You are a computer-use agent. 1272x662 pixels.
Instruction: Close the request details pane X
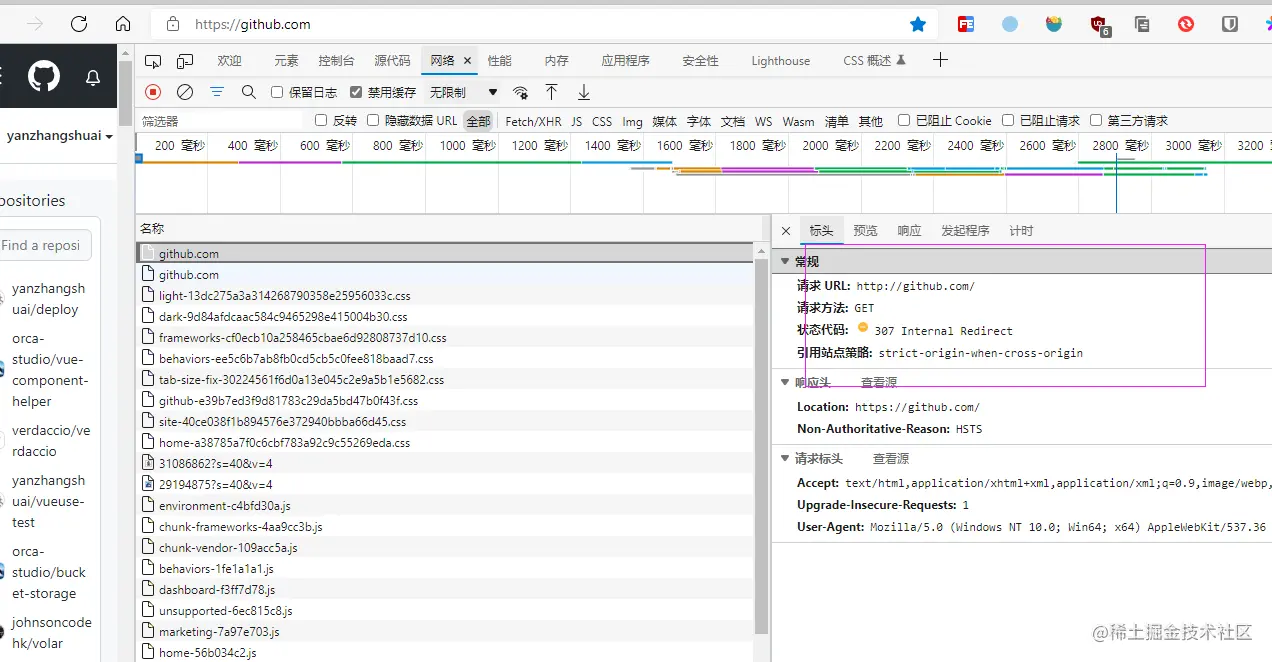coord(786,231)
